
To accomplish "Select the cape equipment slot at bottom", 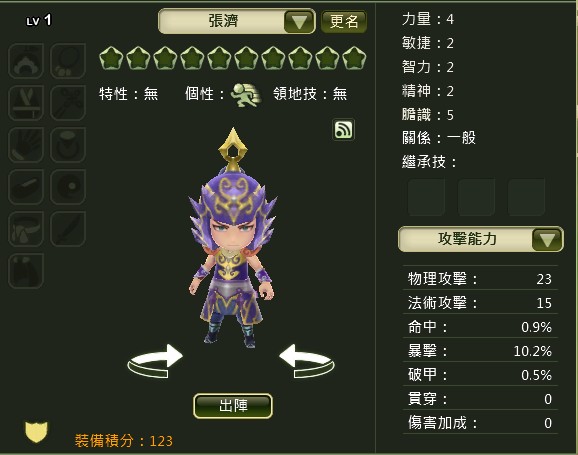I will coord(26,271).
